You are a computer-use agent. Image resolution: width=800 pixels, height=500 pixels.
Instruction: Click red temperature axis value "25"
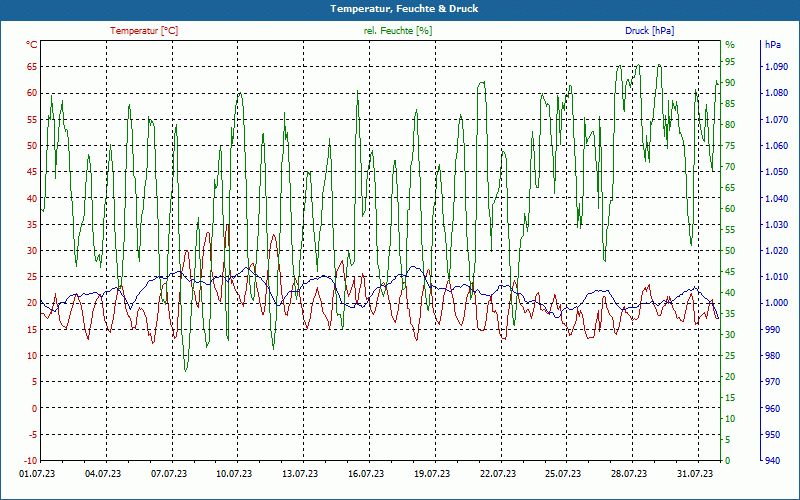click(x=32, y=277)
